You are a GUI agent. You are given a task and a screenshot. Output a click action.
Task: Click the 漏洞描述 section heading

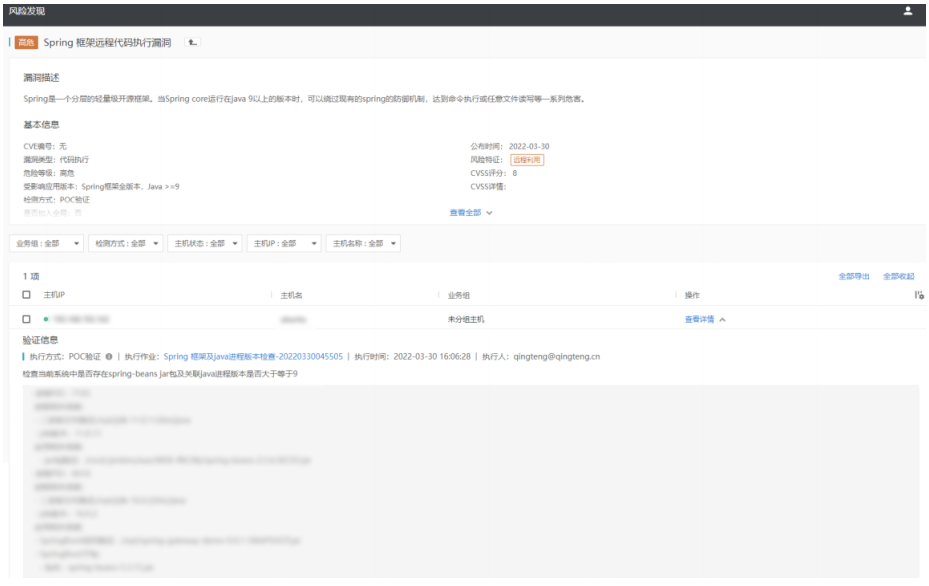[41, 78]
